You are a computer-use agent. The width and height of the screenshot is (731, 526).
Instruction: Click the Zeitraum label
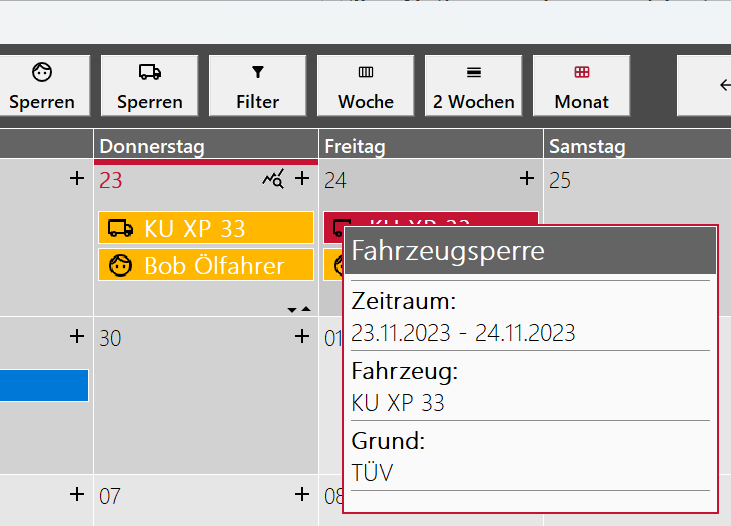(404, 301)
